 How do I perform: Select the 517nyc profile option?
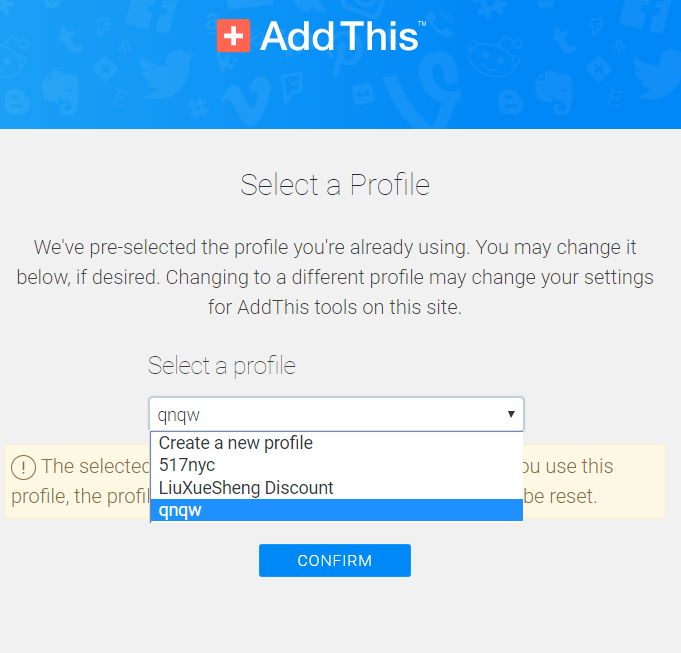(x=187, y=465)
